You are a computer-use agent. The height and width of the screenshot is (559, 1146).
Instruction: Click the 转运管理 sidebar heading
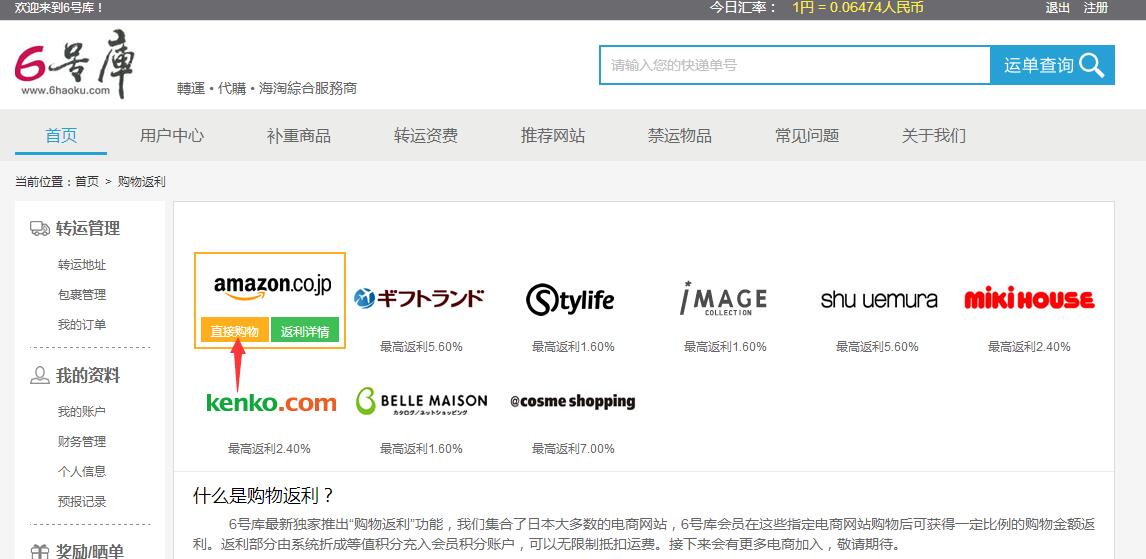tap(88, 229)
